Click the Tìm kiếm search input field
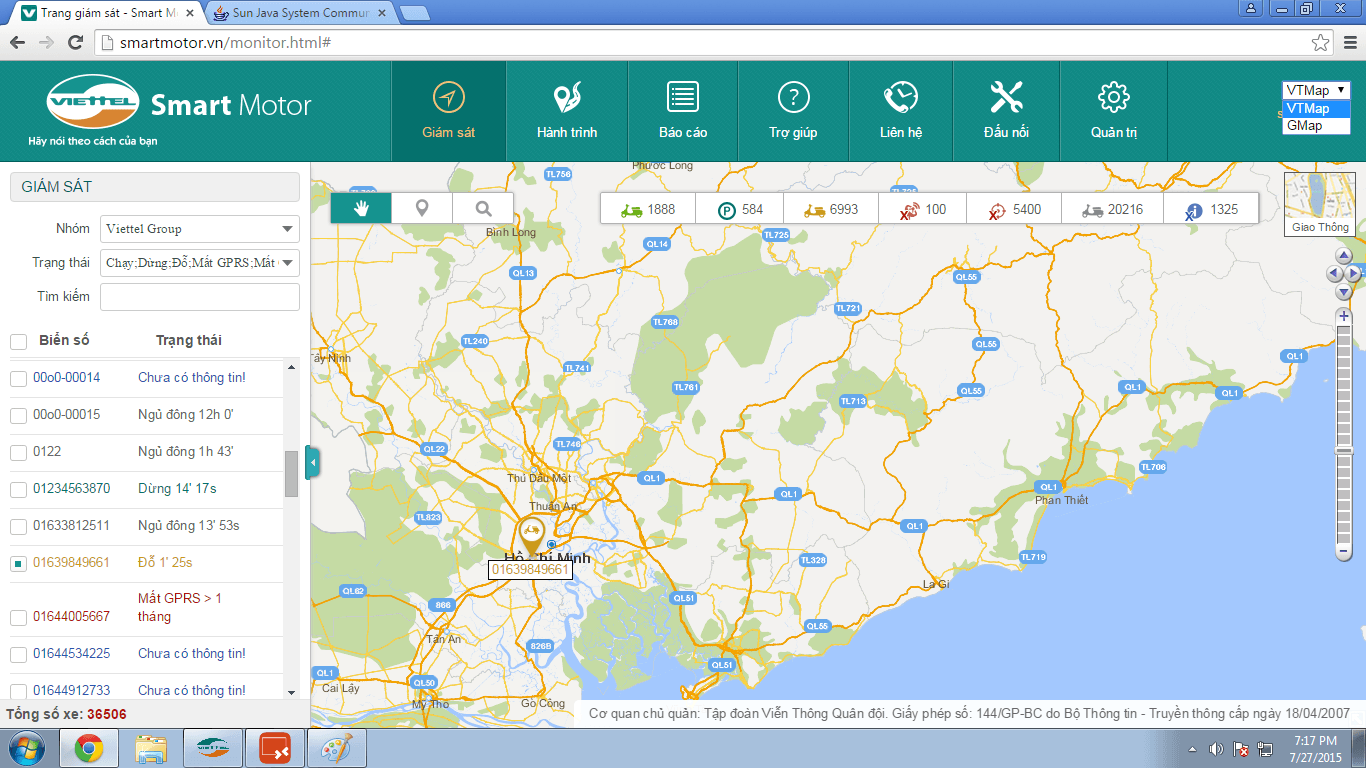 (x=200, y=297)
